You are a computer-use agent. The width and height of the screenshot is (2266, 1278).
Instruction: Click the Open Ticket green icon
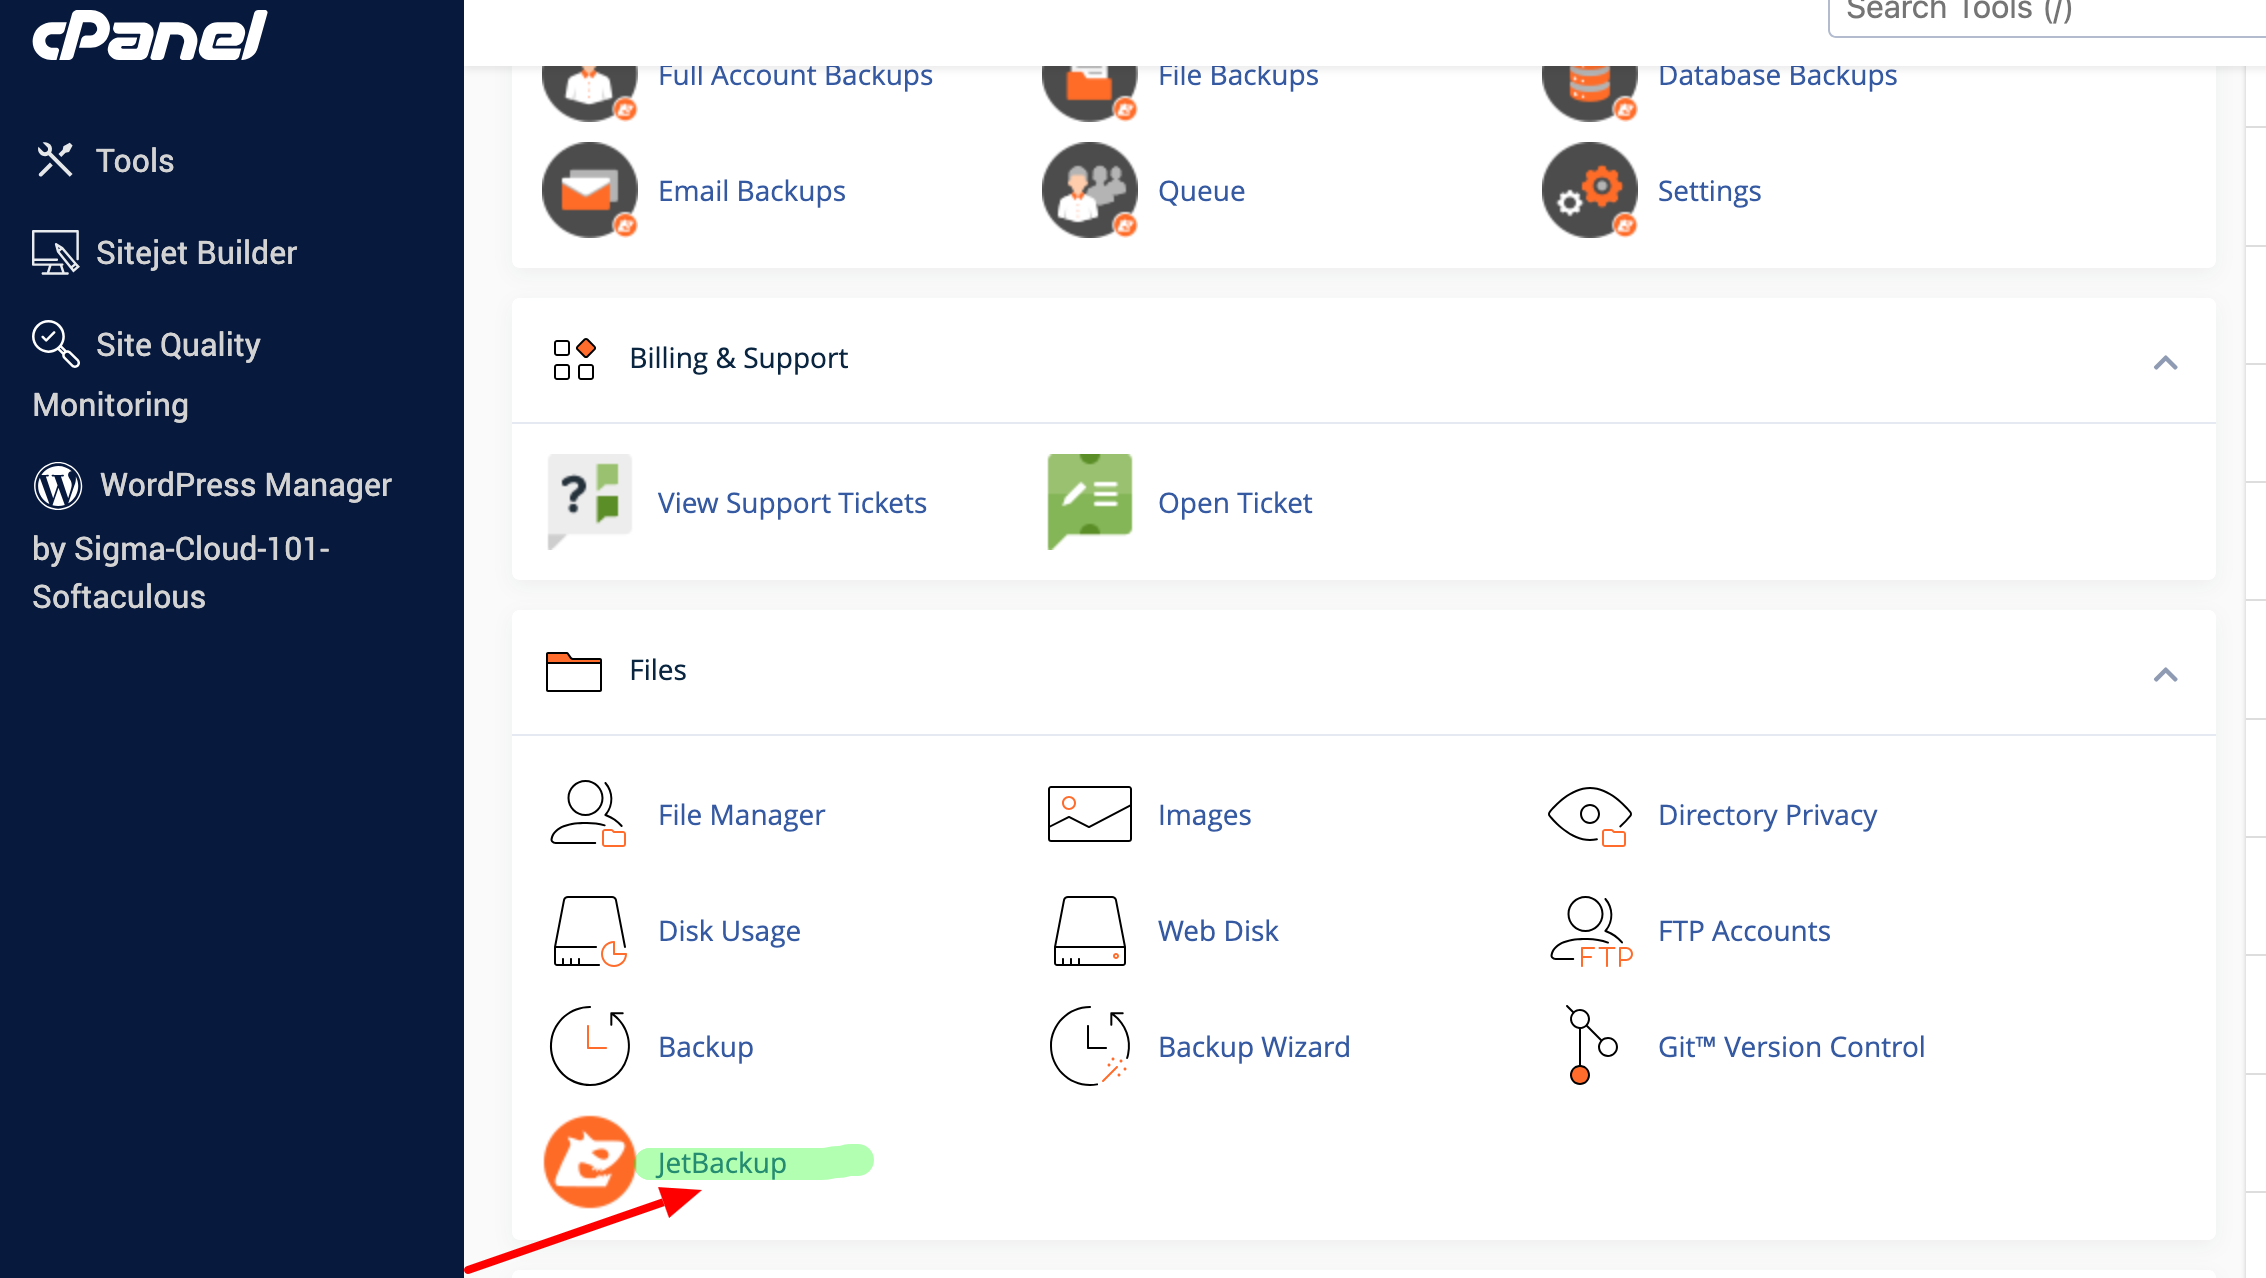pyautogui.click(x=1090, y=502)
